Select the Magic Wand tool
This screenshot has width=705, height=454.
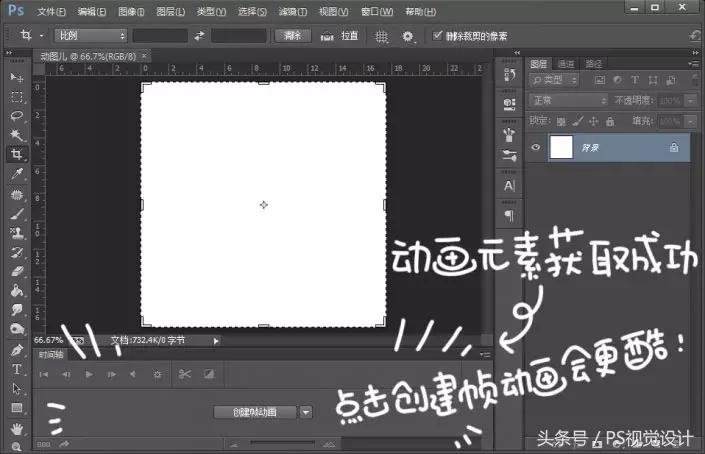17,135
